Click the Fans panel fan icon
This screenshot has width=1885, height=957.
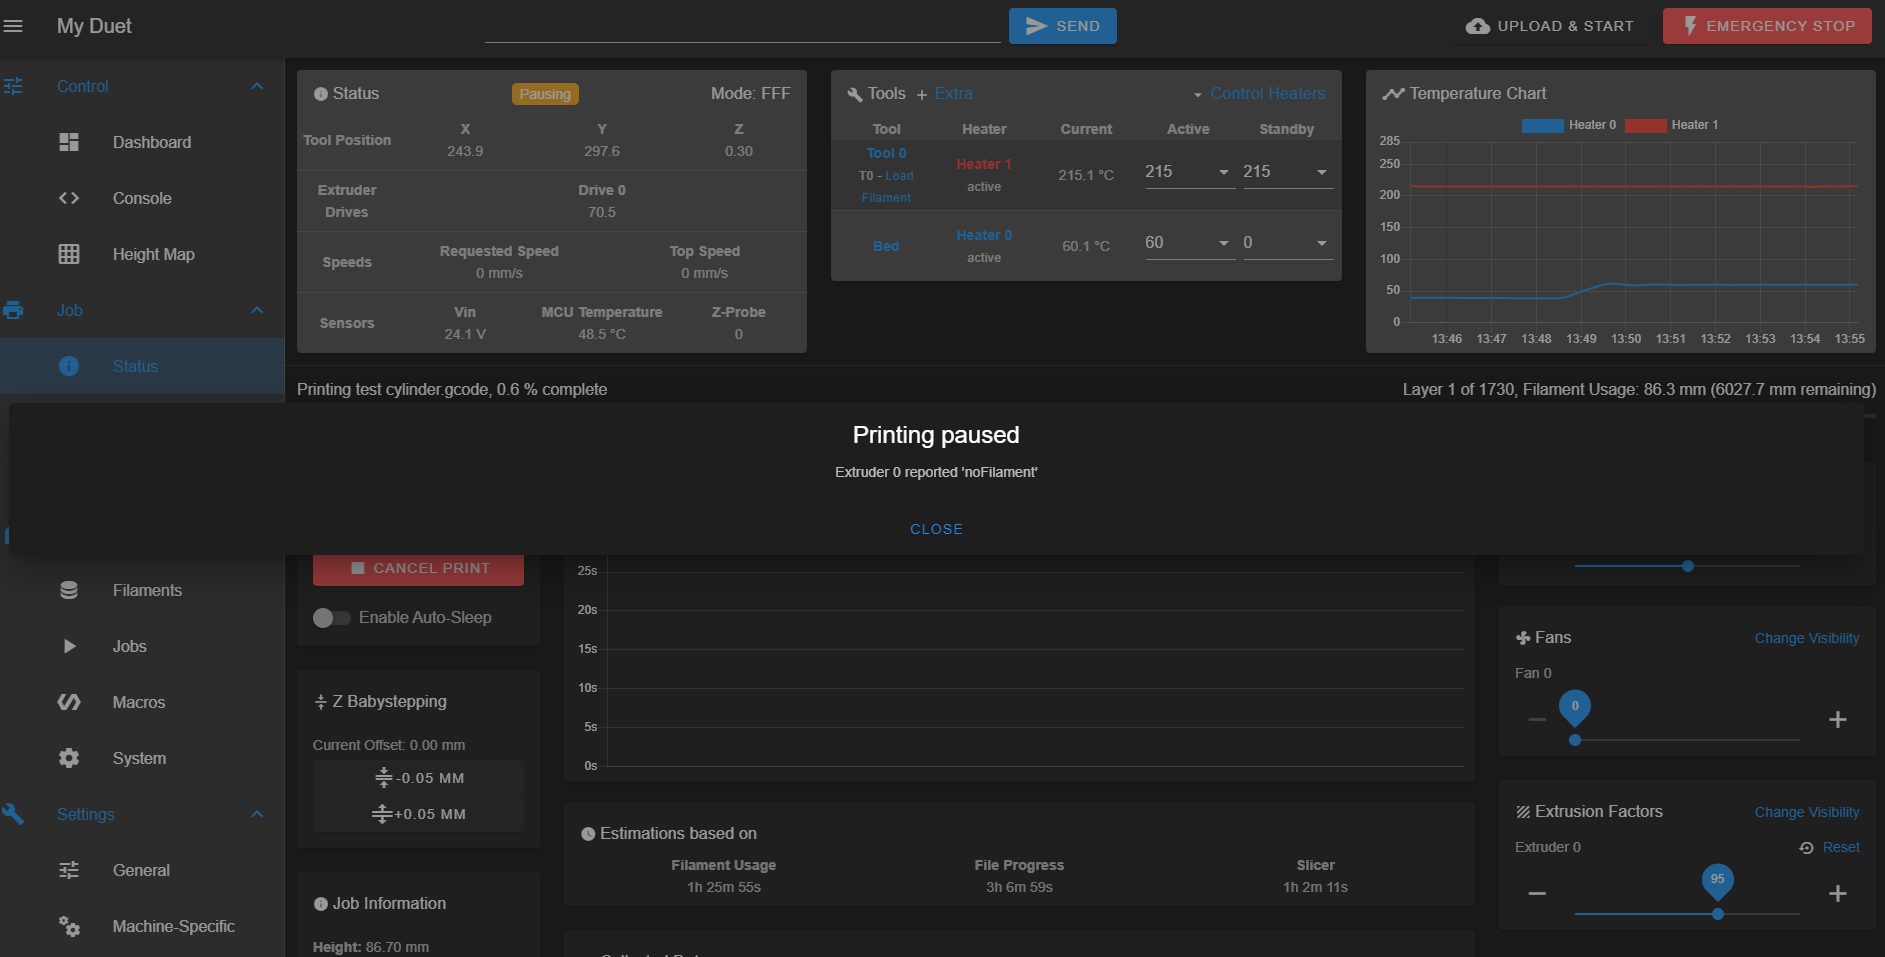tap(1523, 638)
